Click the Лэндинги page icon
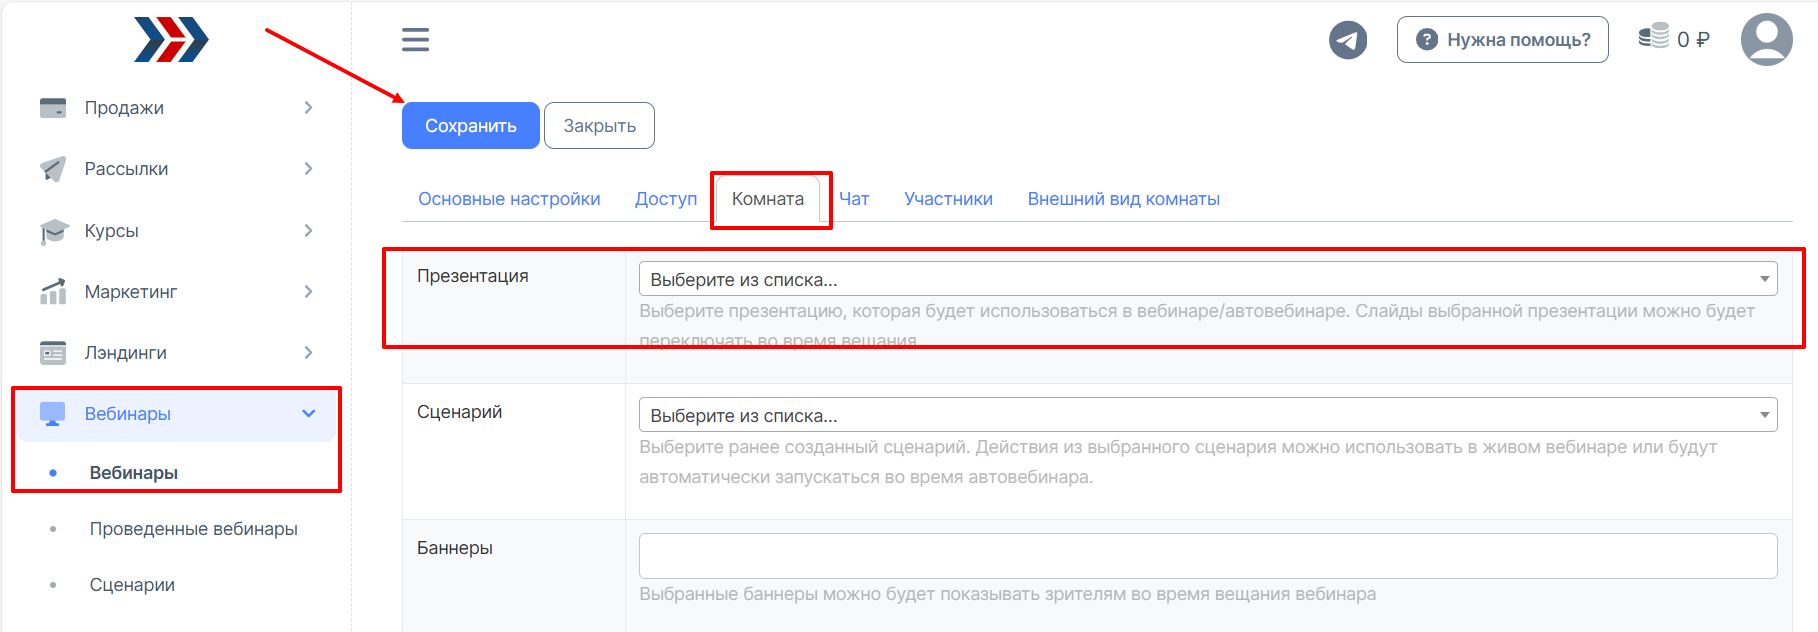 [x=53, y=353]
